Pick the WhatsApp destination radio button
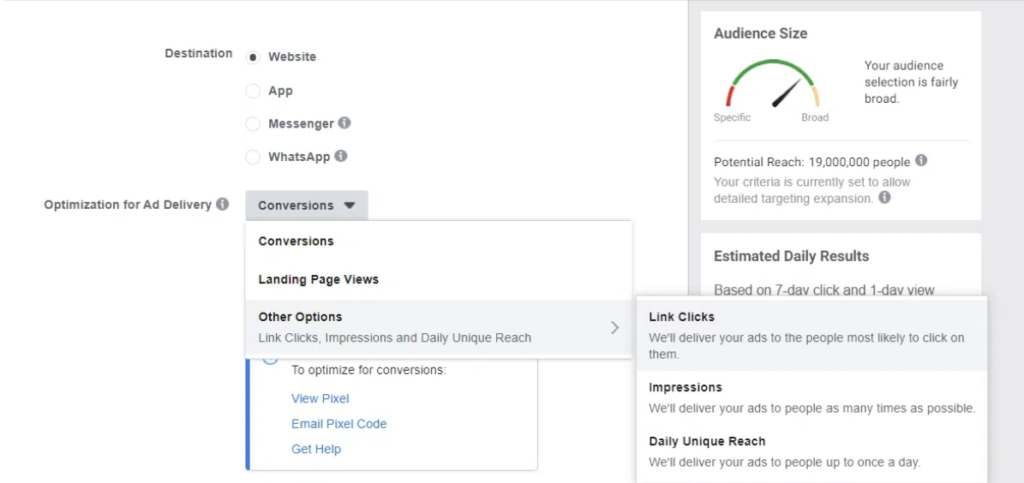The height and width of the screenshot is (483, 1024). coord(253,157)
